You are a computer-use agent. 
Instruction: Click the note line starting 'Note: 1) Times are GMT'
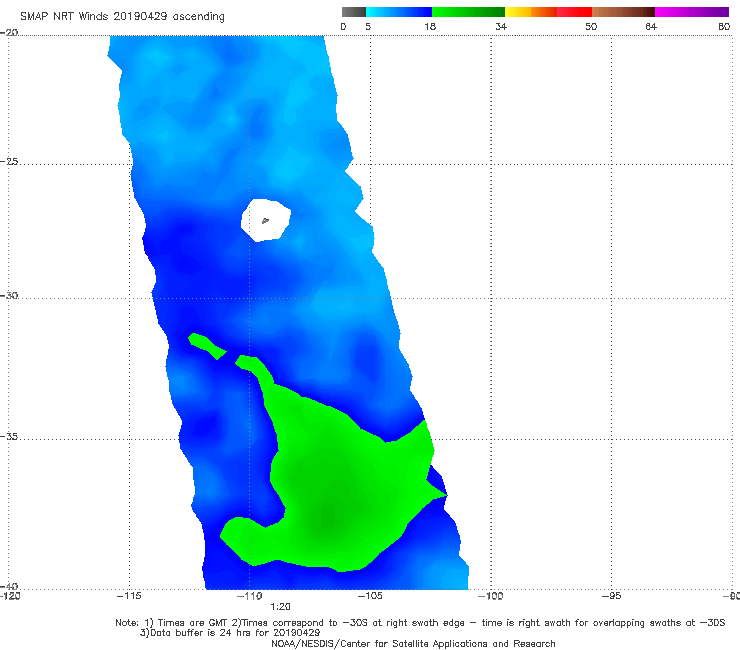pos(420,623)
